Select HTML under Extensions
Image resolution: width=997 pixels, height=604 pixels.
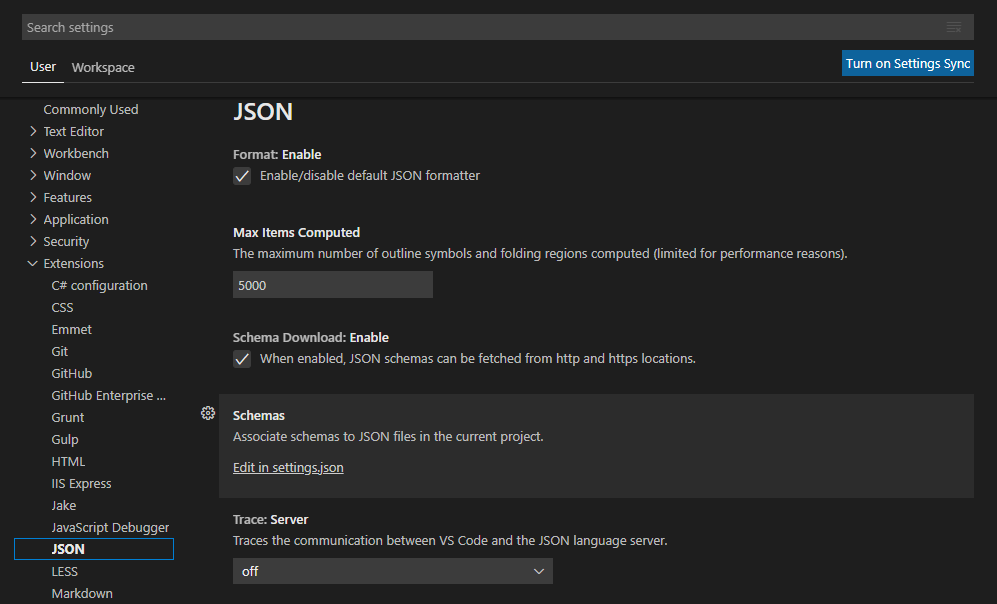(68, 462)
